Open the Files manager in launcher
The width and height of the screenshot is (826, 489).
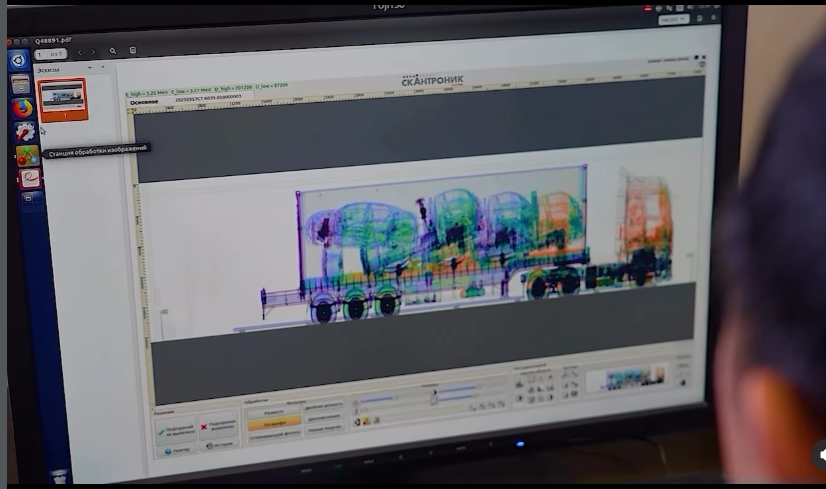click(x=21, y=84)
